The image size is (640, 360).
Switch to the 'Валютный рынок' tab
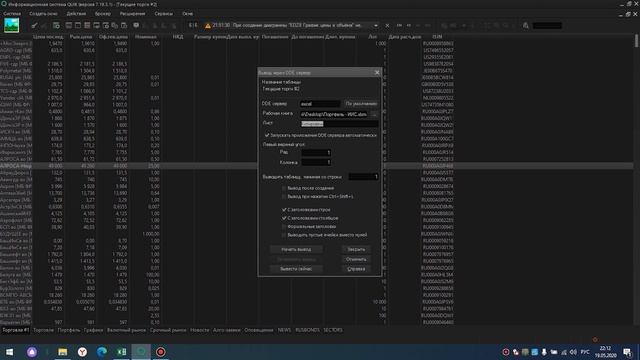[127, 330]
